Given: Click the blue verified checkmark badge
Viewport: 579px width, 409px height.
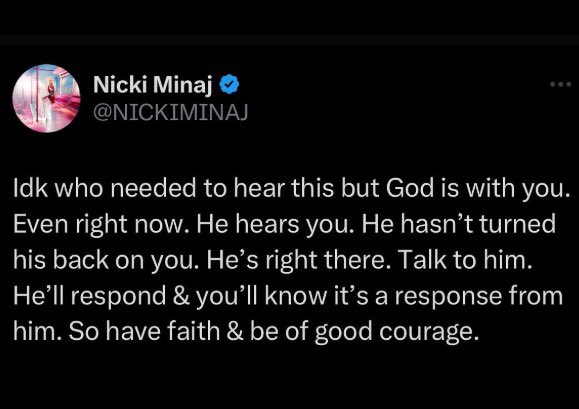Looking at the screenshot, I should (x=229, y=85).
